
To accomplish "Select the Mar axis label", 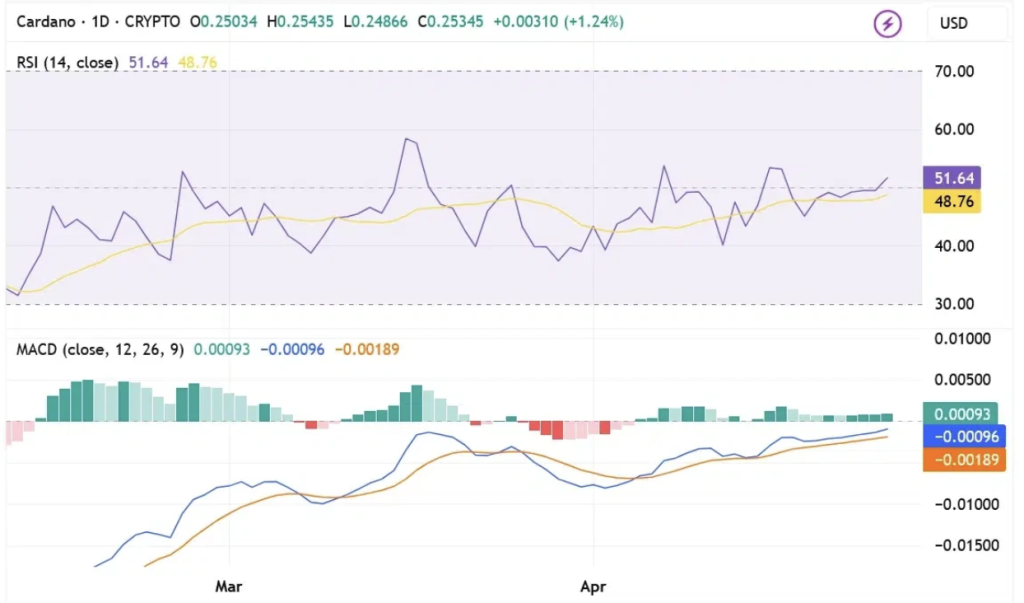I will click(x=228, y=586).
